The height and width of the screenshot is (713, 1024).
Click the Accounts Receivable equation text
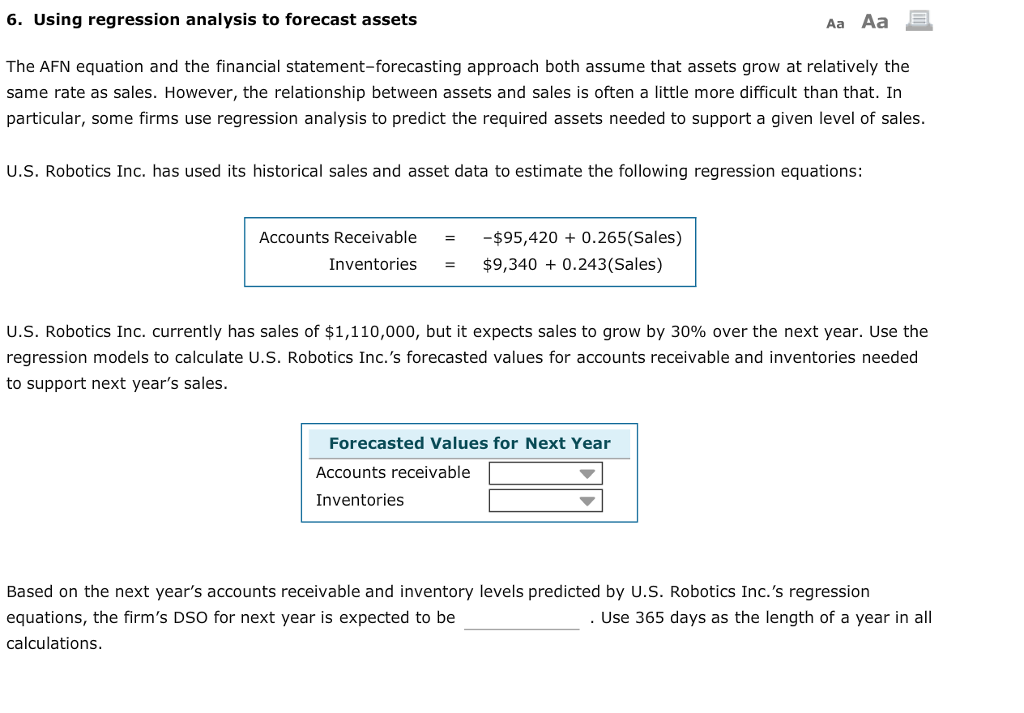[338, 237]
